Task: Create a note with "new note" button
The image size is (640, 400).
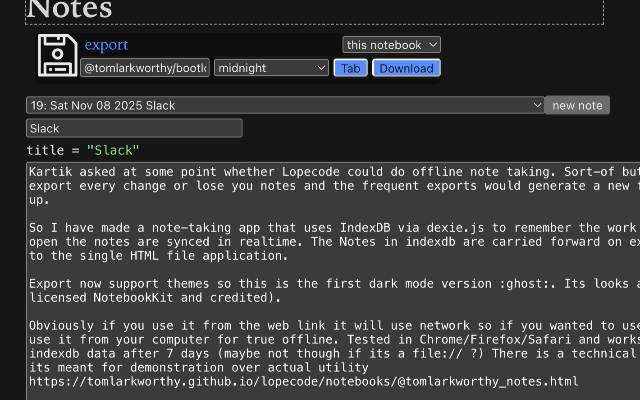Action: coord(577,105)
